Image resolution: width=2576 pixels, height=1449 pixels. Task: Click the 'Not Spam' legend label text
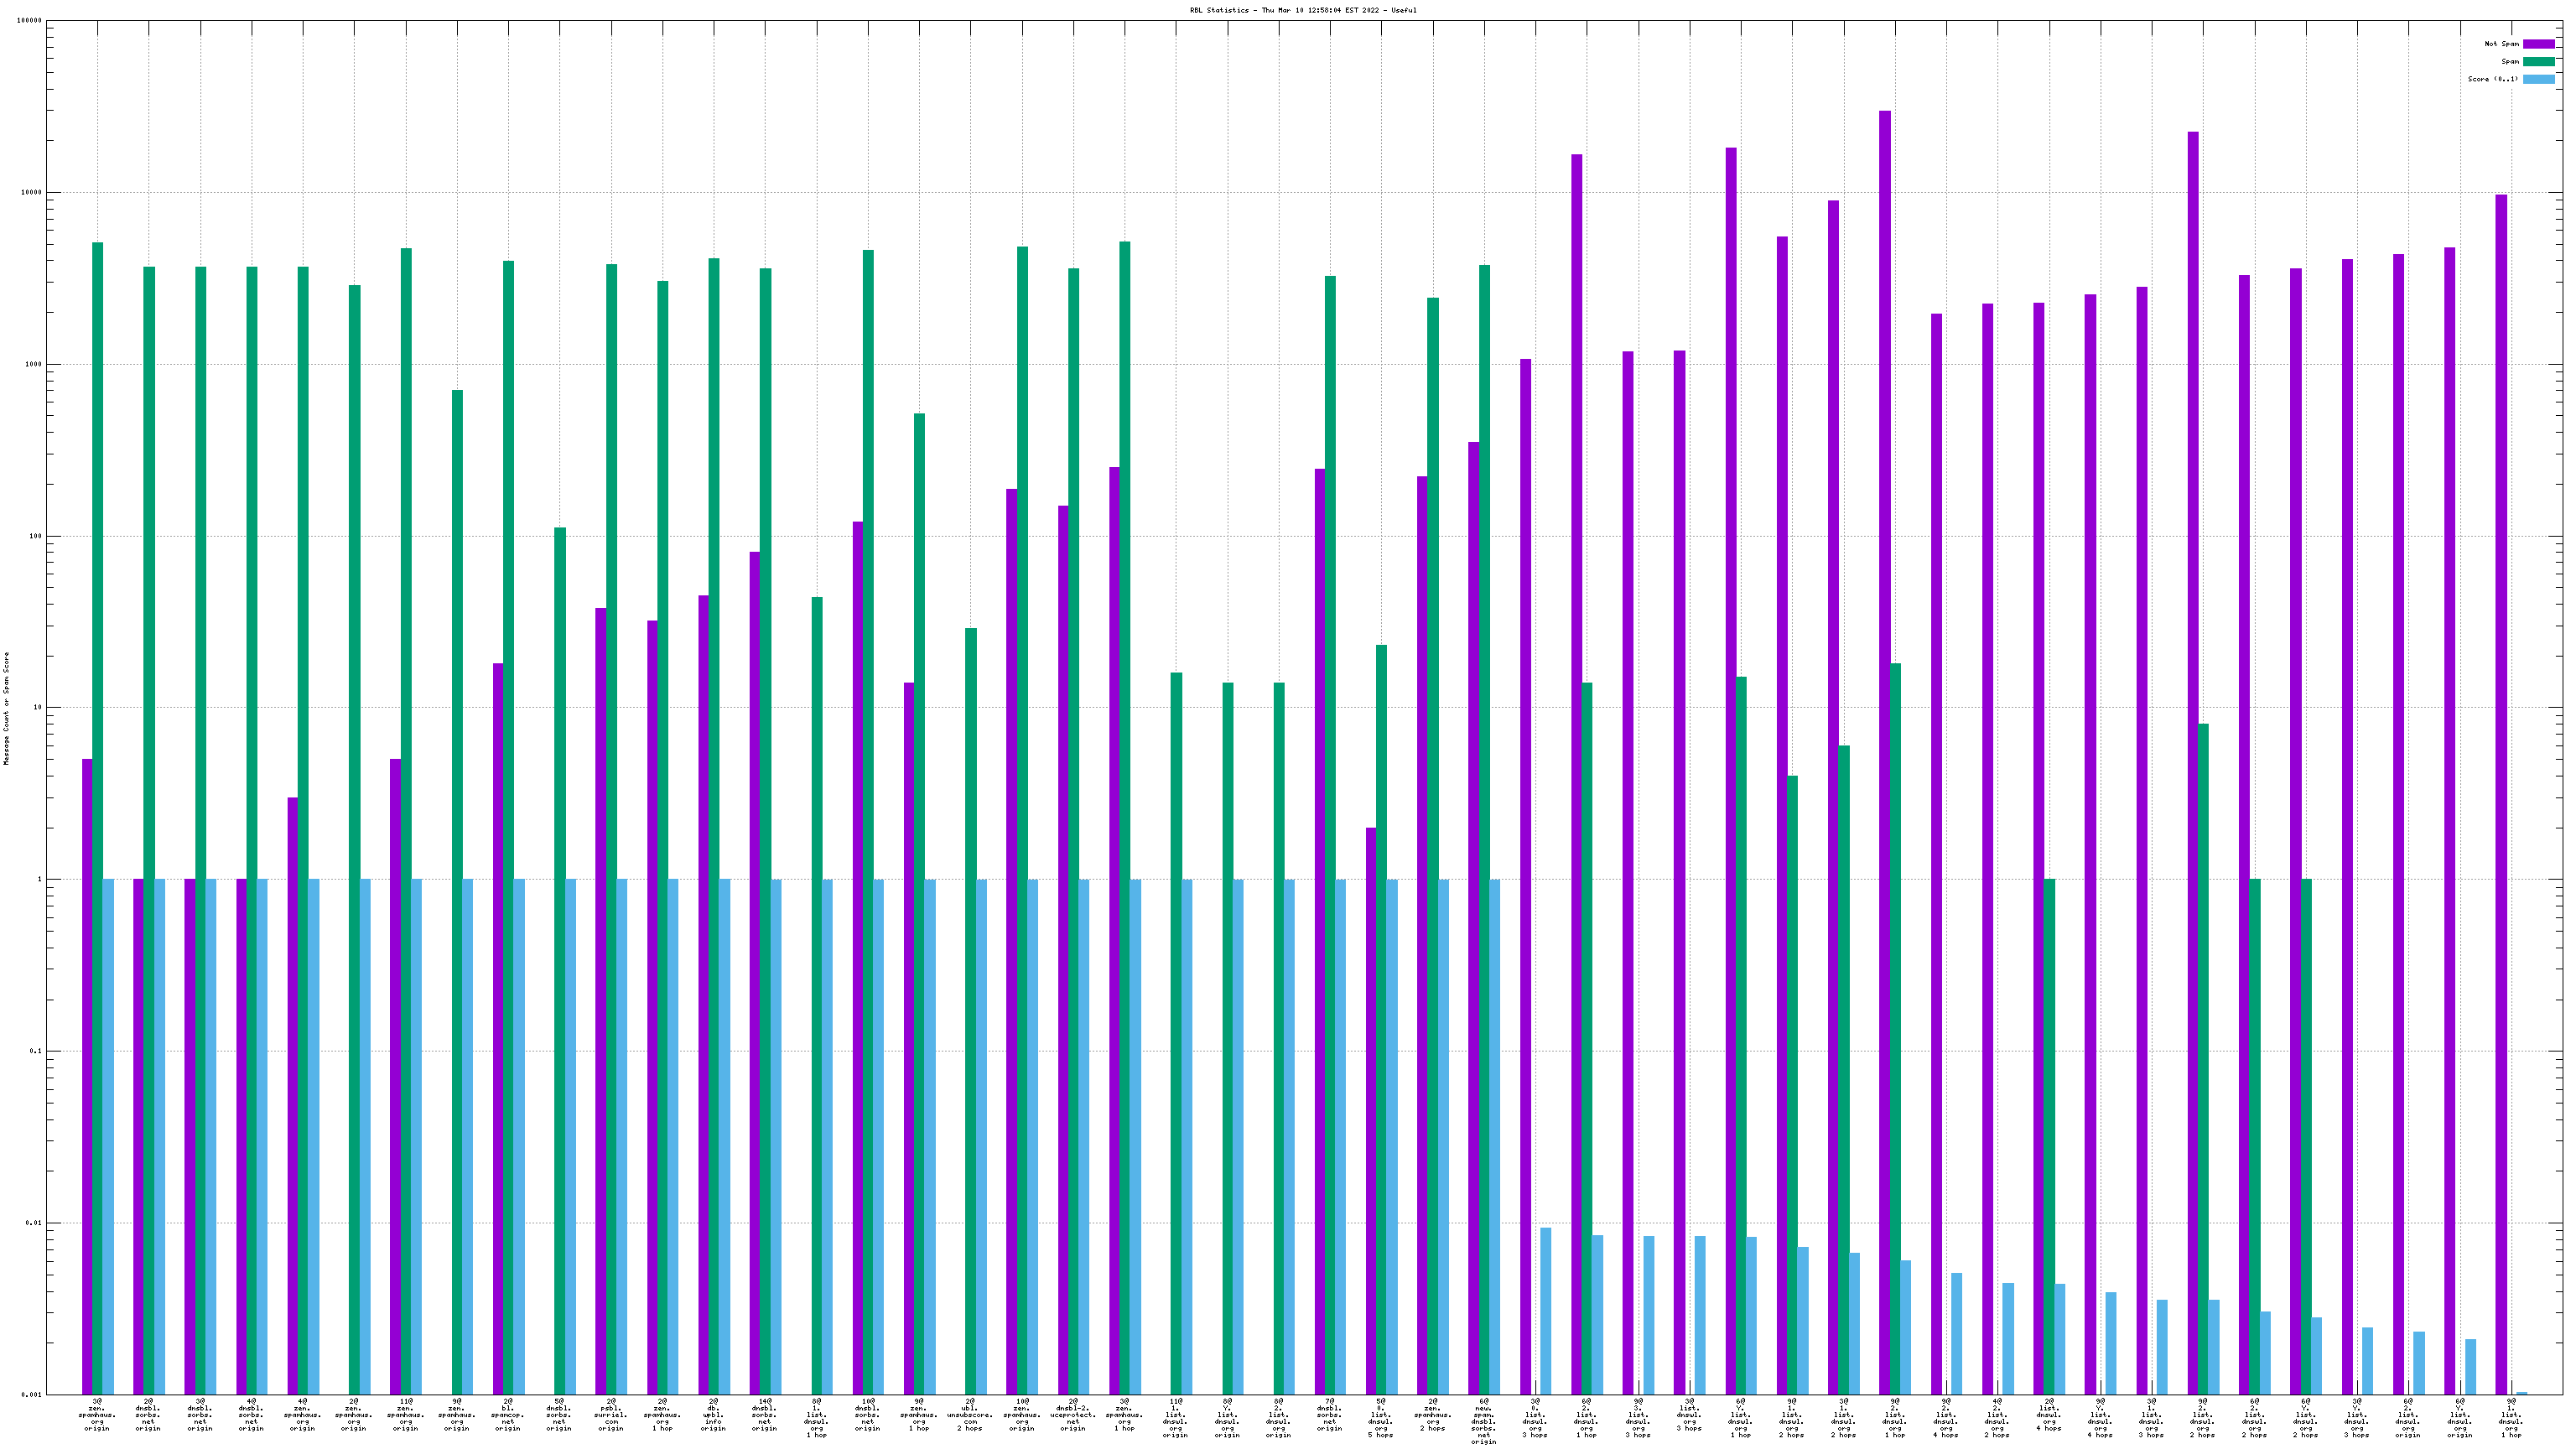point(2501,44)
